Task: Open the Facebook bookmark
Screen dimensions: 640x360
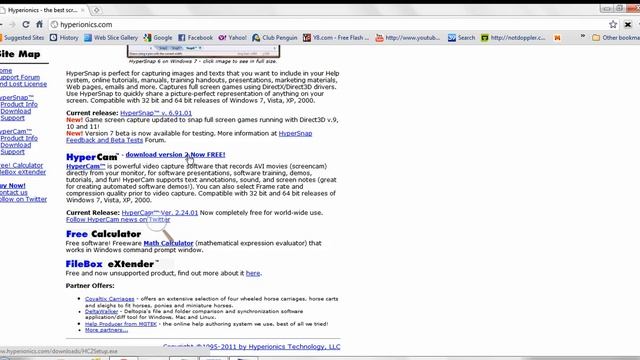Action: (x=196, y=38)
